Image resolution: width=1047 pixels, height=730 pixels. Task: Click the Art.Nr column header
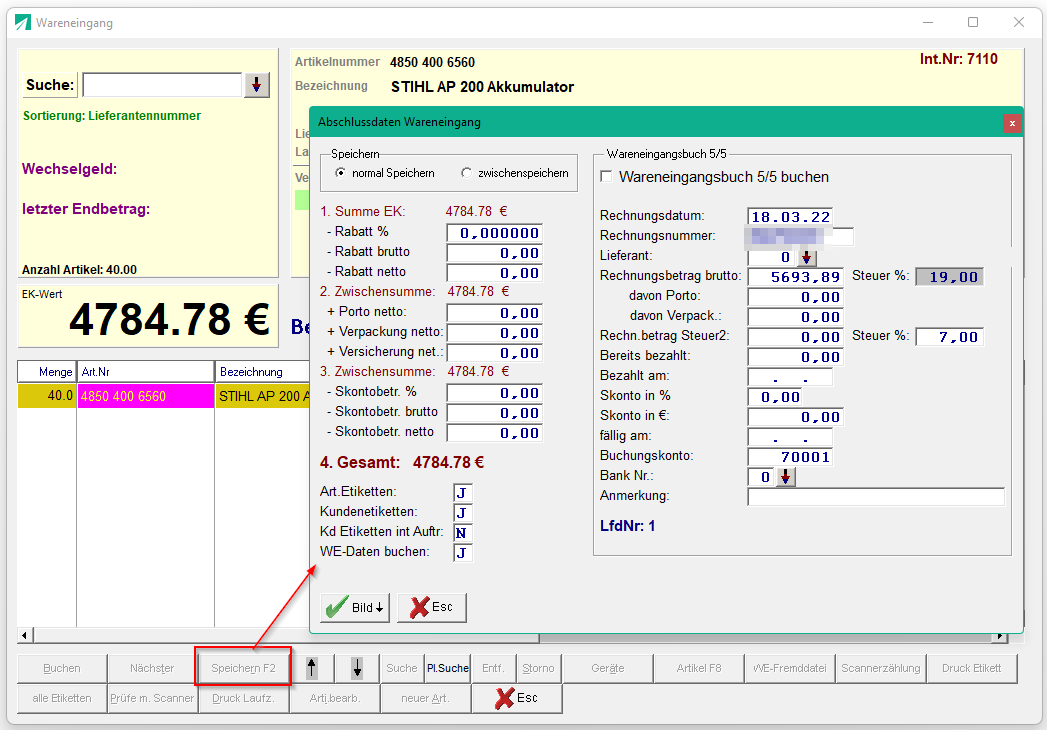pos(146,372)
